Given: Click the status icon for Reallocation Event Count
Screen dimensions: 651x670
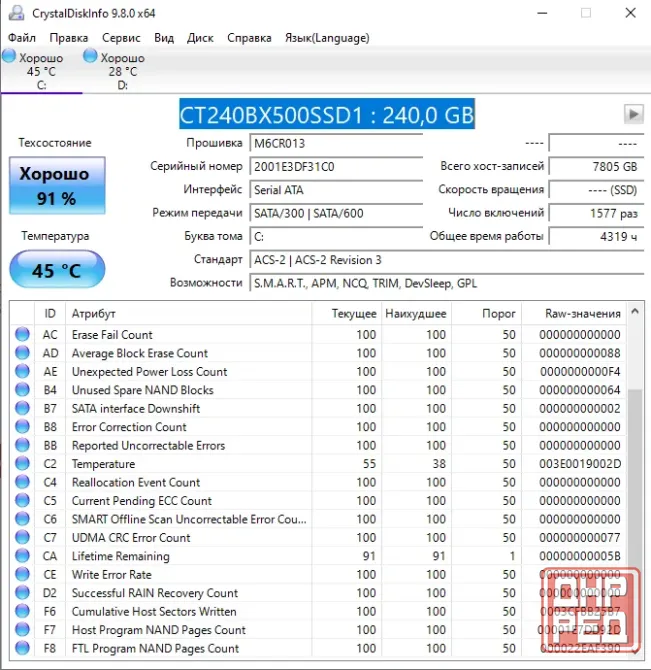Looking at the screenshot, I should click(22, 482).
